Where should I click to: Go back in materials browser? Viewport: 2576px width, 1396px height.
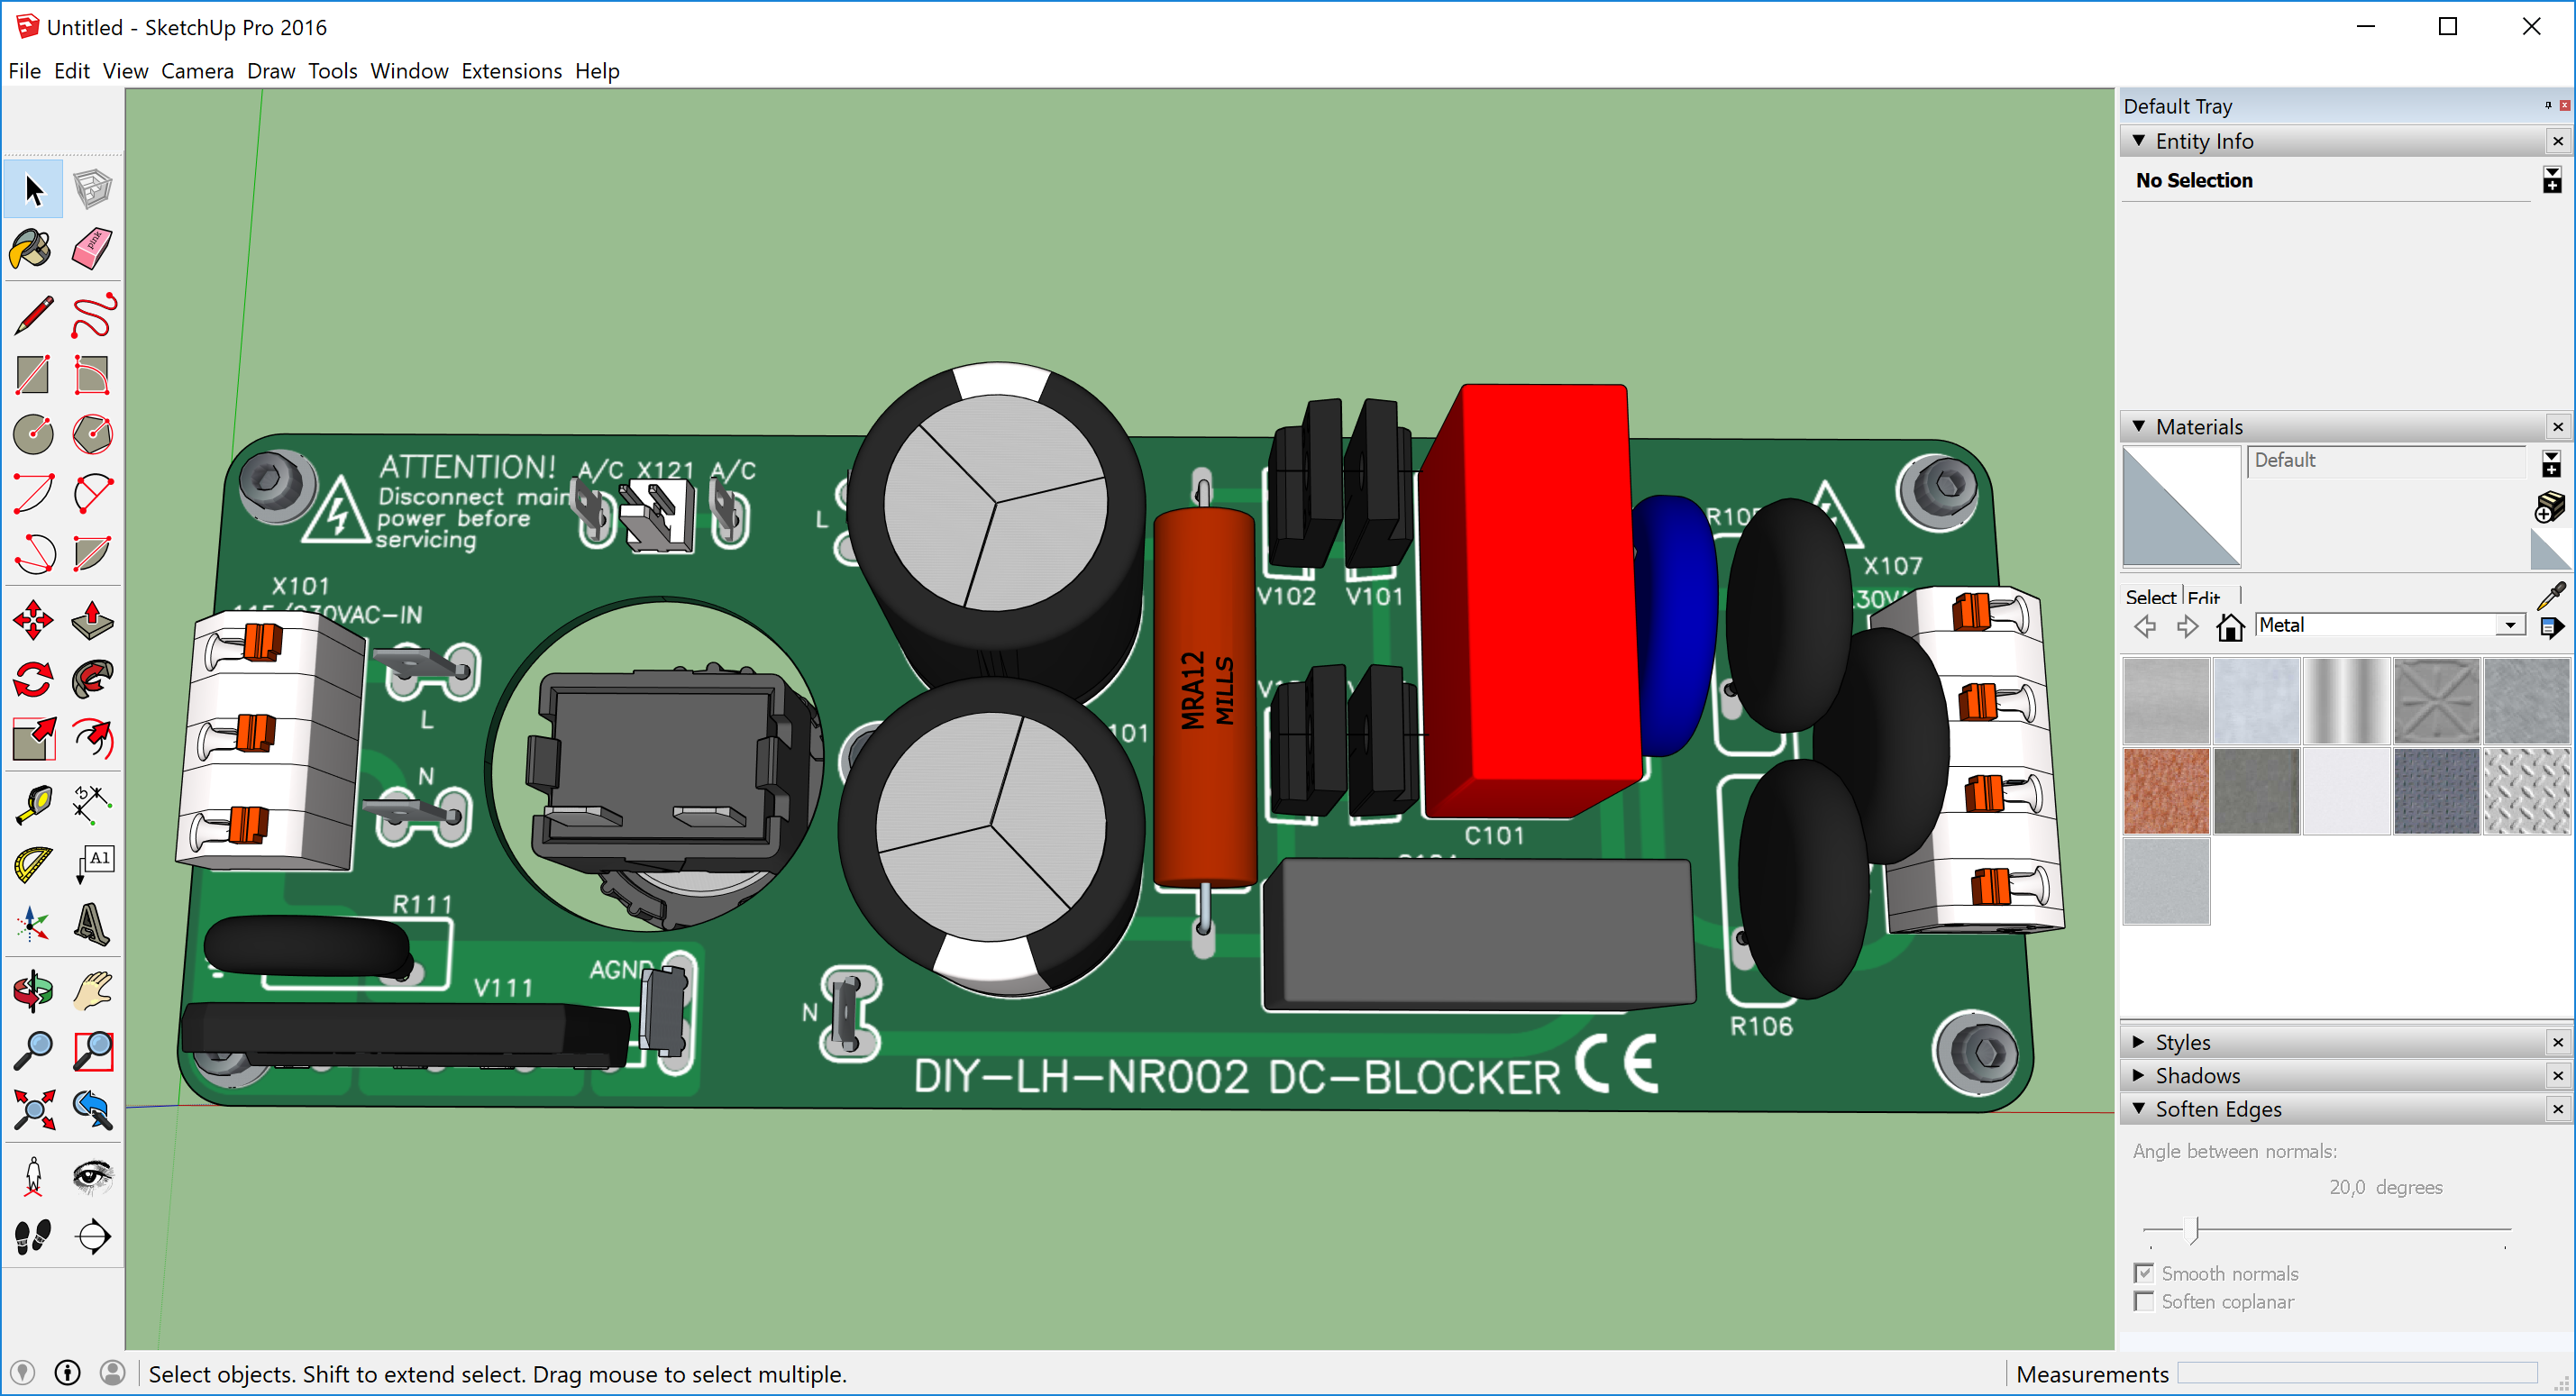pyautogui.click(x=2145, y=627)
